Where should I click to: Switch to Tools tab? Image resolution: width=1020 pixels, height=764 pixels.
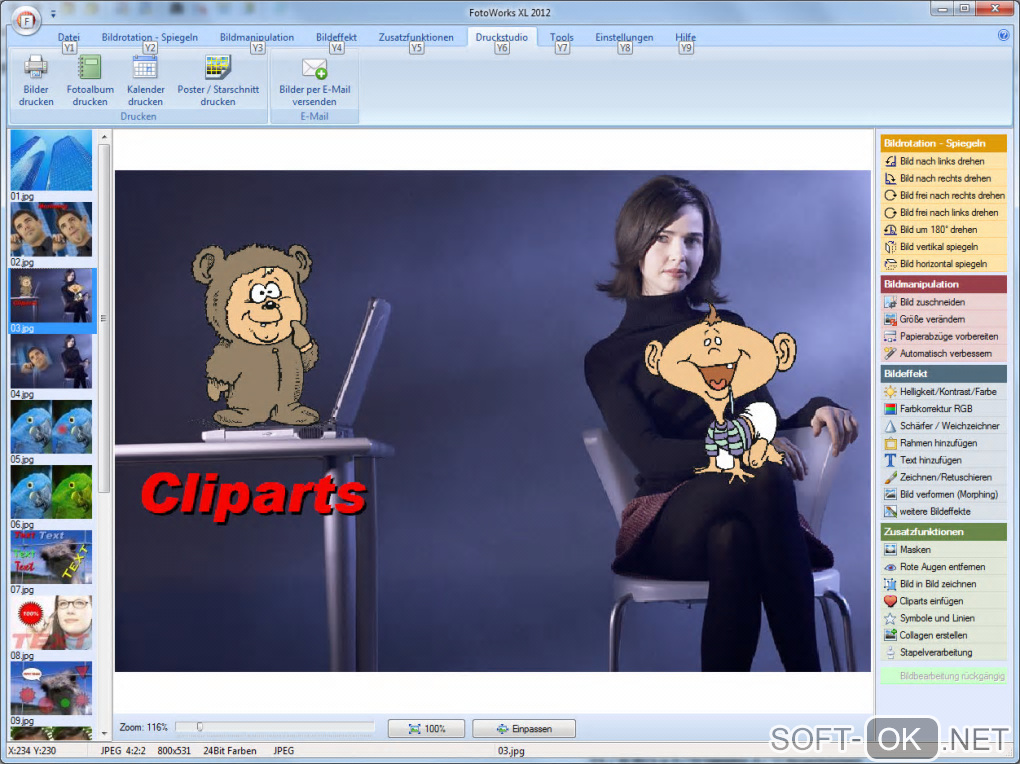(x=561, y=37)
